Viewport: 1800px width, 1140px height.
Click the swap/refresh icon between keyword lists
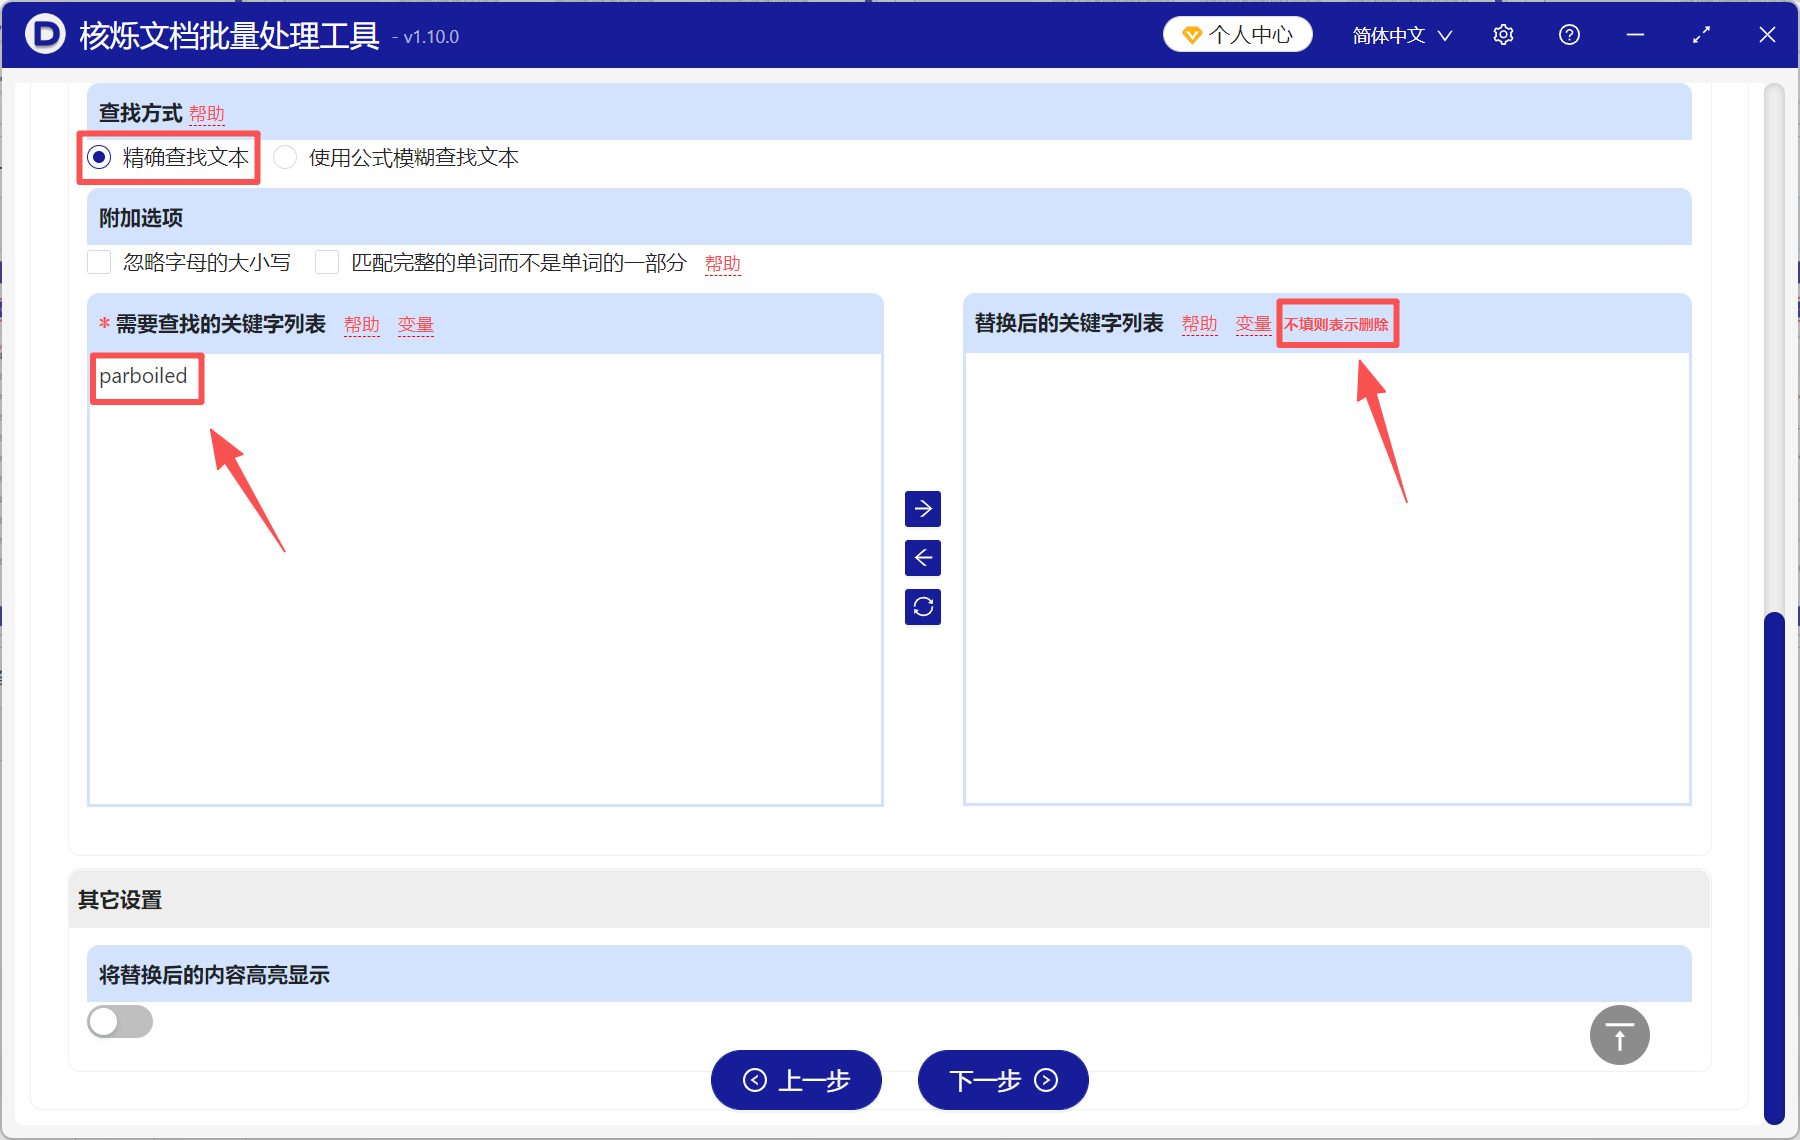pos(923,607)
